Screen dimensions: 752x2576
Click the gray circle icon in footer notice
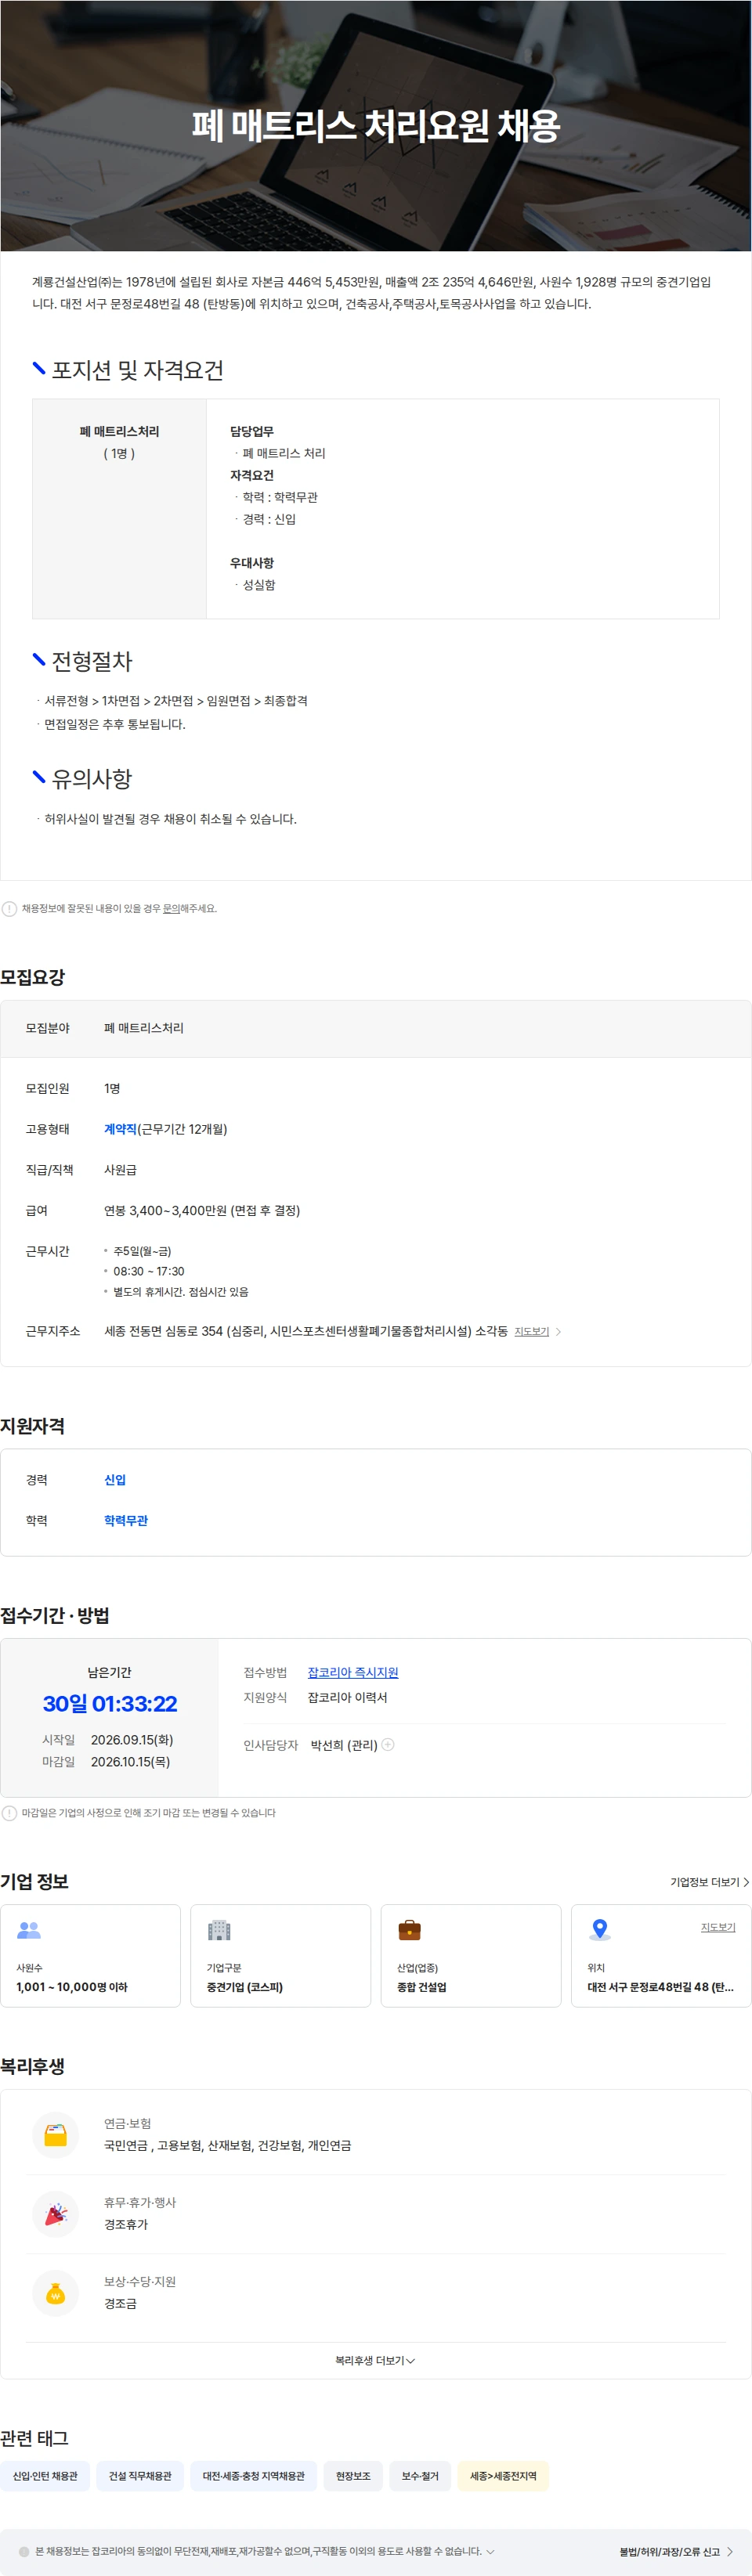[x=24, y=2552]
